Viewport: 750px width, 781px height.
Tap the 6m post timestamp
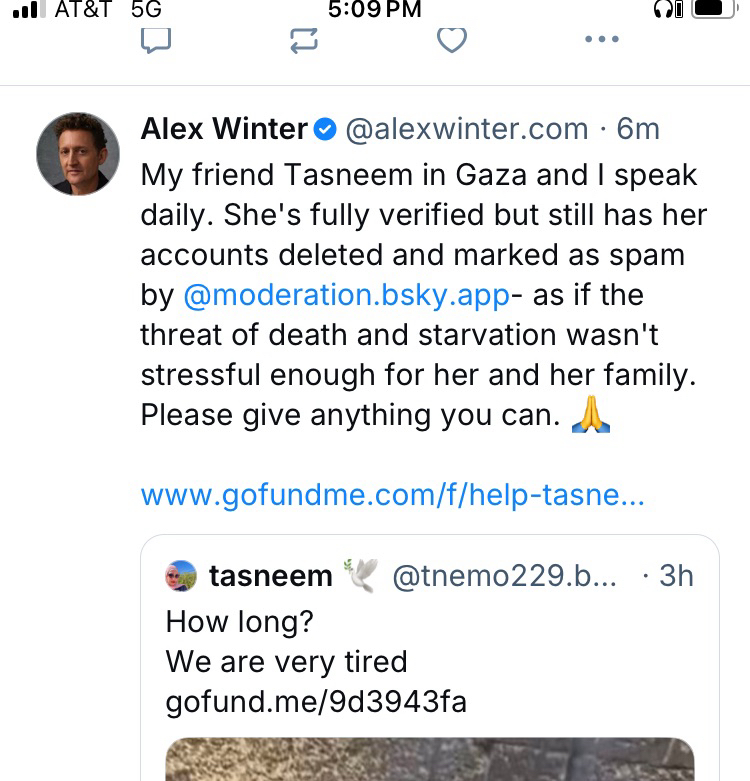tap(638, 129)
